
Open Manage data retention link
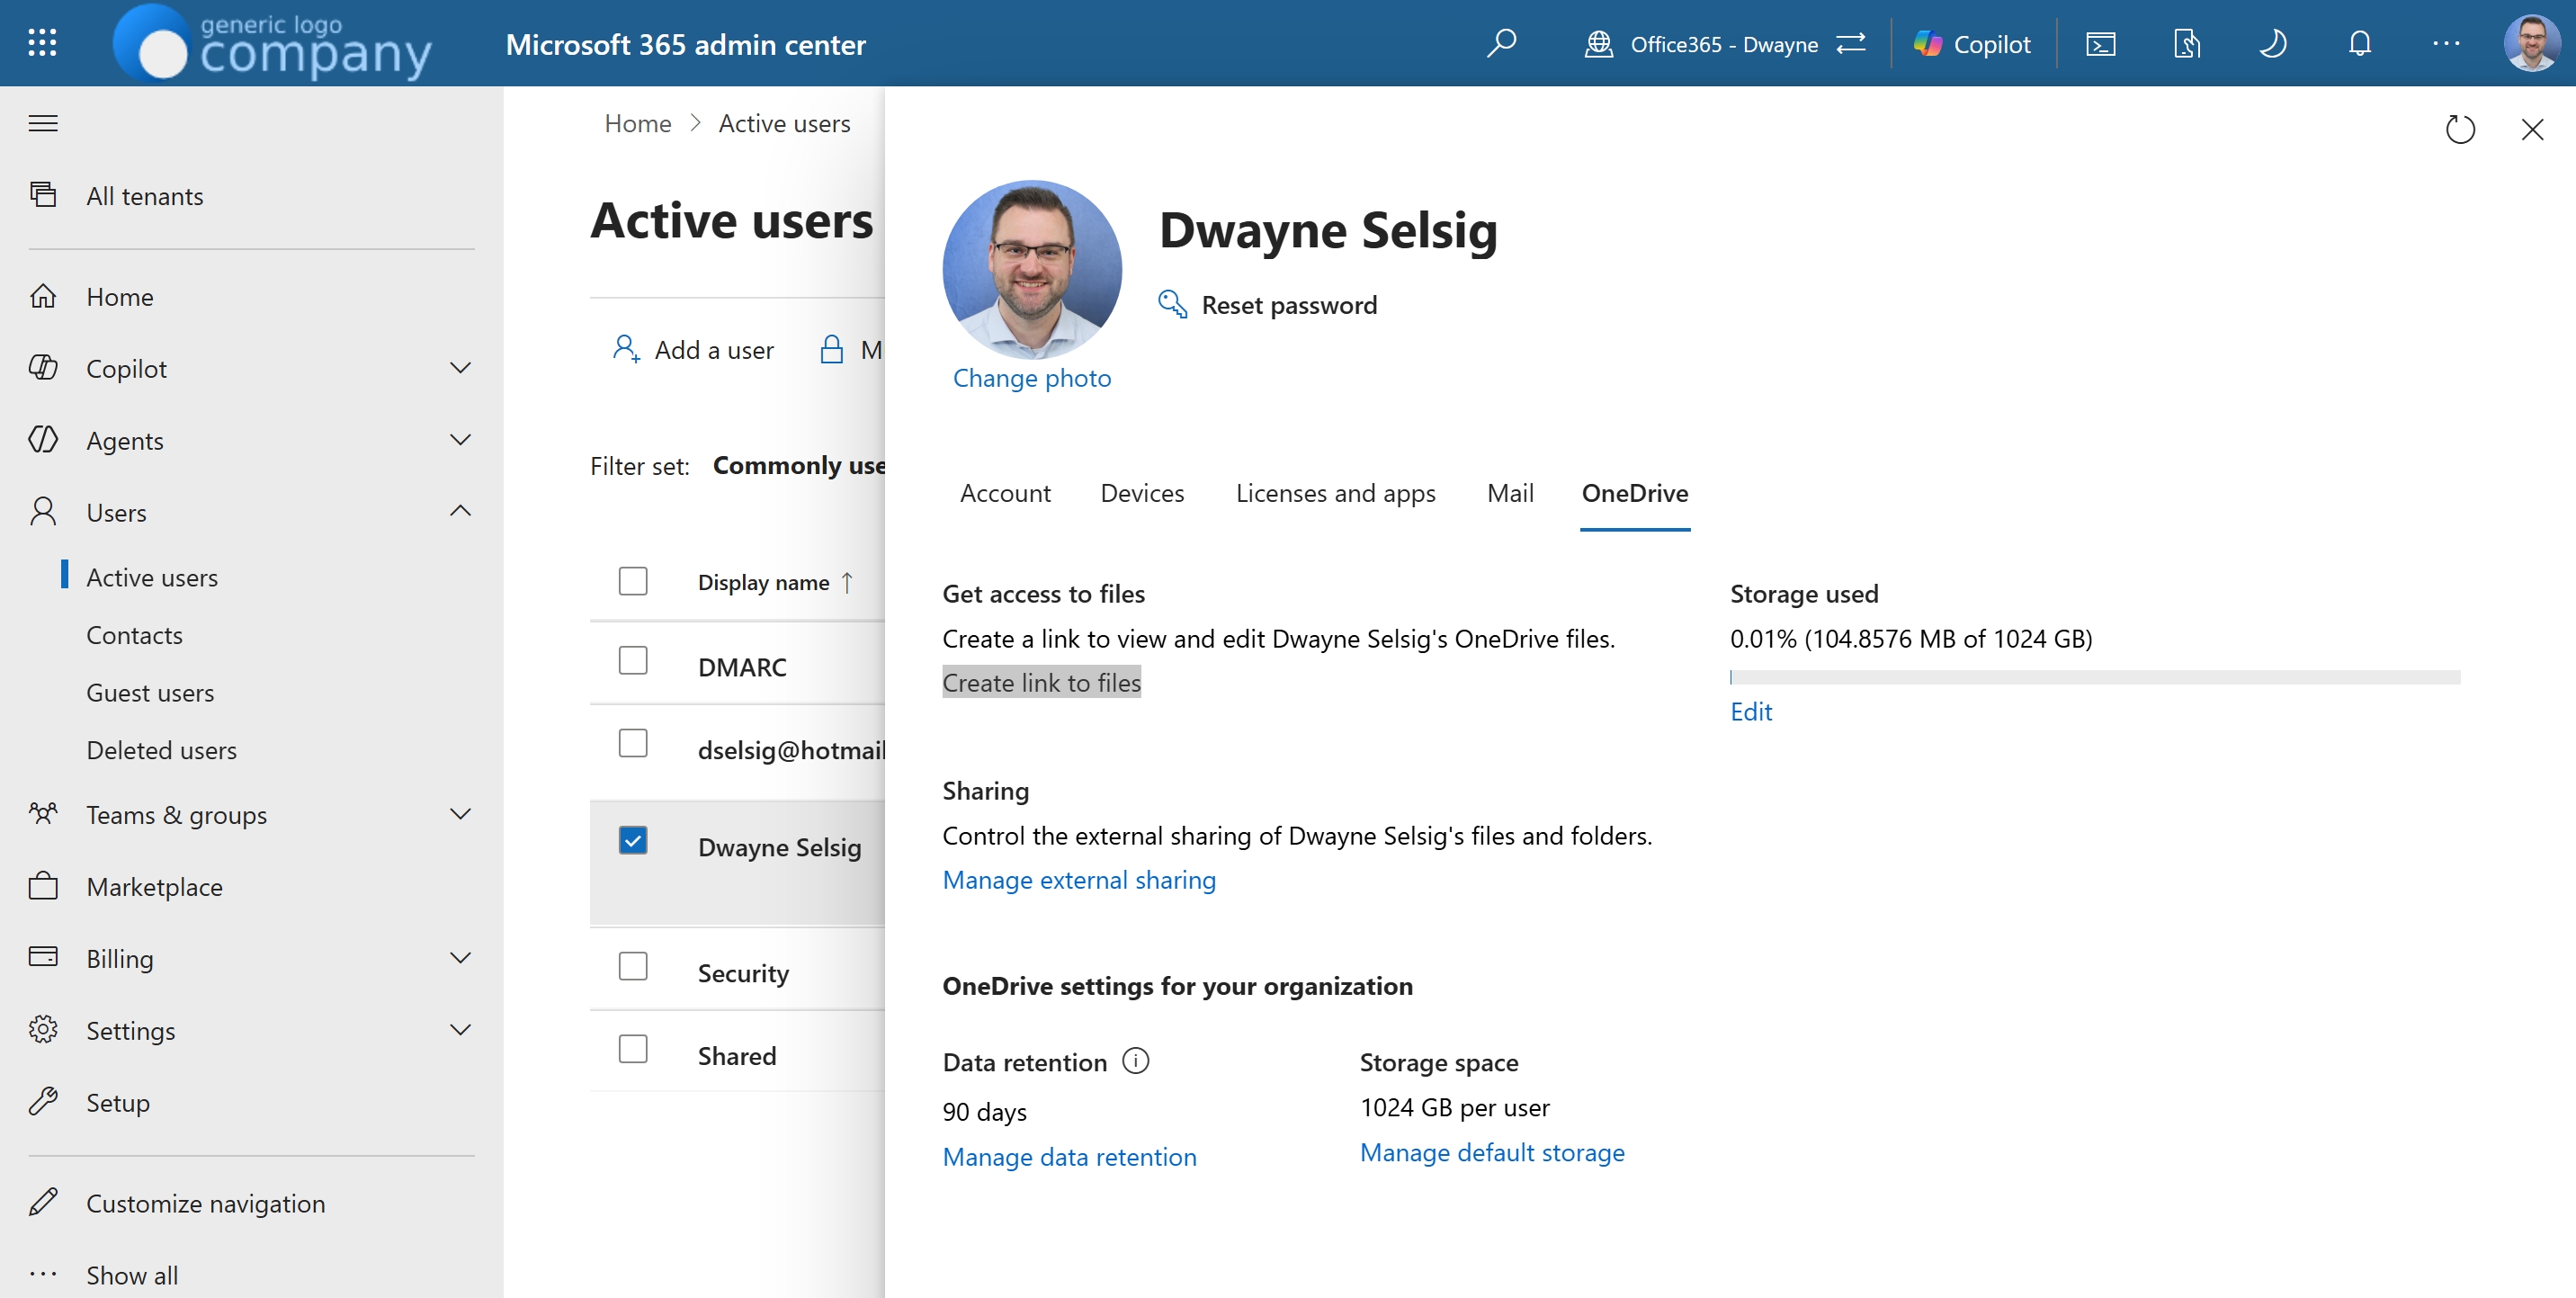1069,1157
